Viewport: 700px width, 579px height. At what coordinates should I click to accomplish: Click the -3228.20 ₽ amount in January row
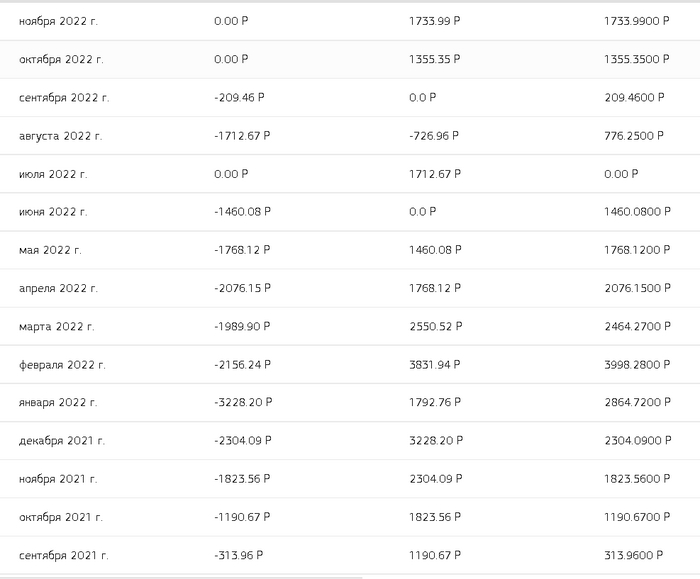click(x=243, y=403)
